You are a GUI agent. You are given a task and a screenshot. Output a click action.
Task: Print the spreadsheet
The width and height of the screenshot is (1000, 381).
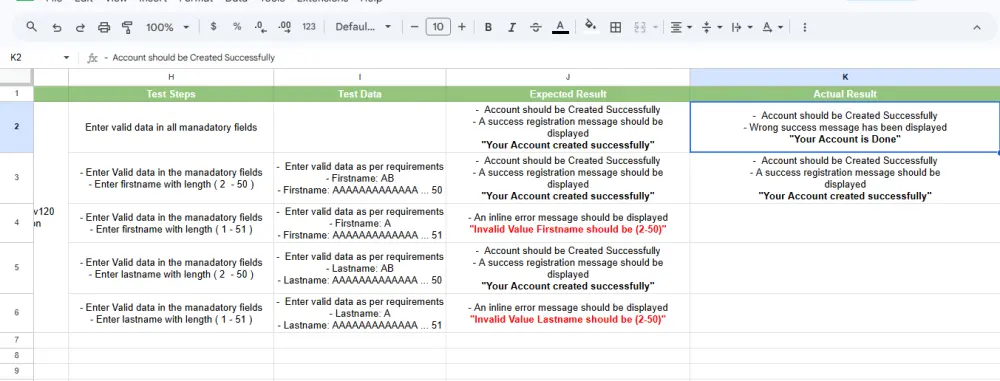click(x=104, y=27)
